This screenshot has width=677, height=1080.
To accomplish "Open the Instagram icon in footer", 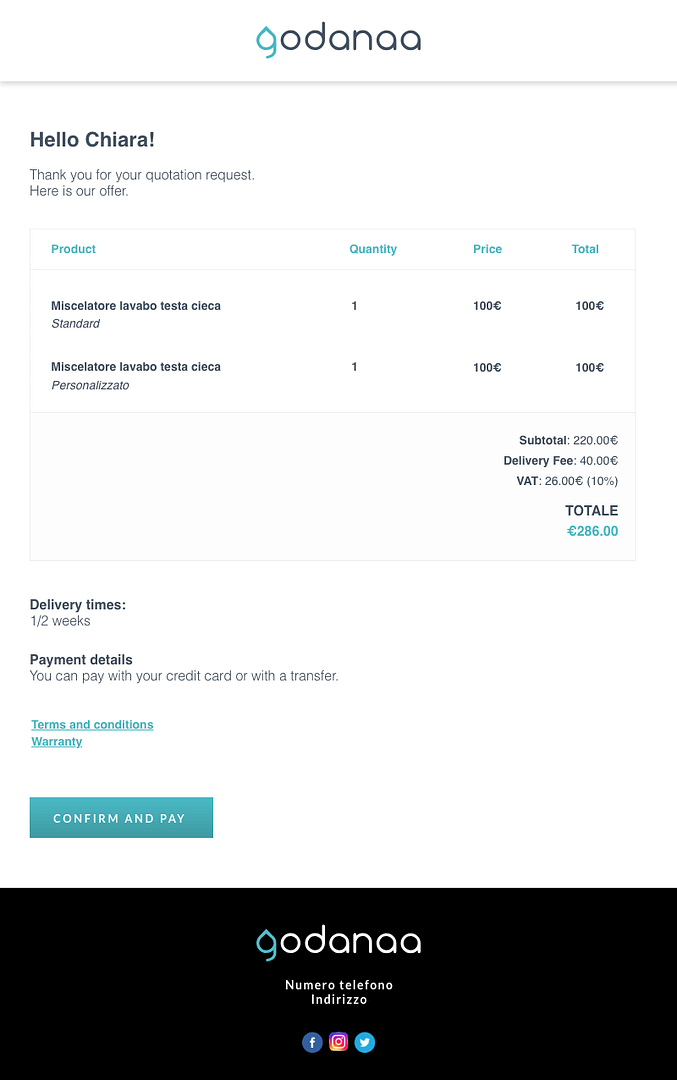I will coord(339,1042).
